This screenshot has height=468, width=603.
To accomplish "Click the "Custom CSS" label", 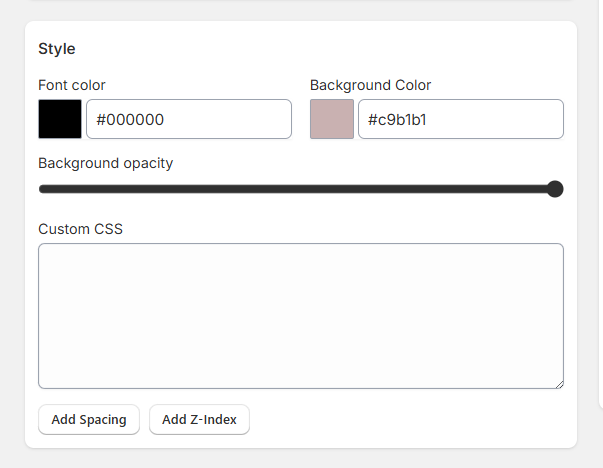I will pyautogui.click(x=81, y=229).
